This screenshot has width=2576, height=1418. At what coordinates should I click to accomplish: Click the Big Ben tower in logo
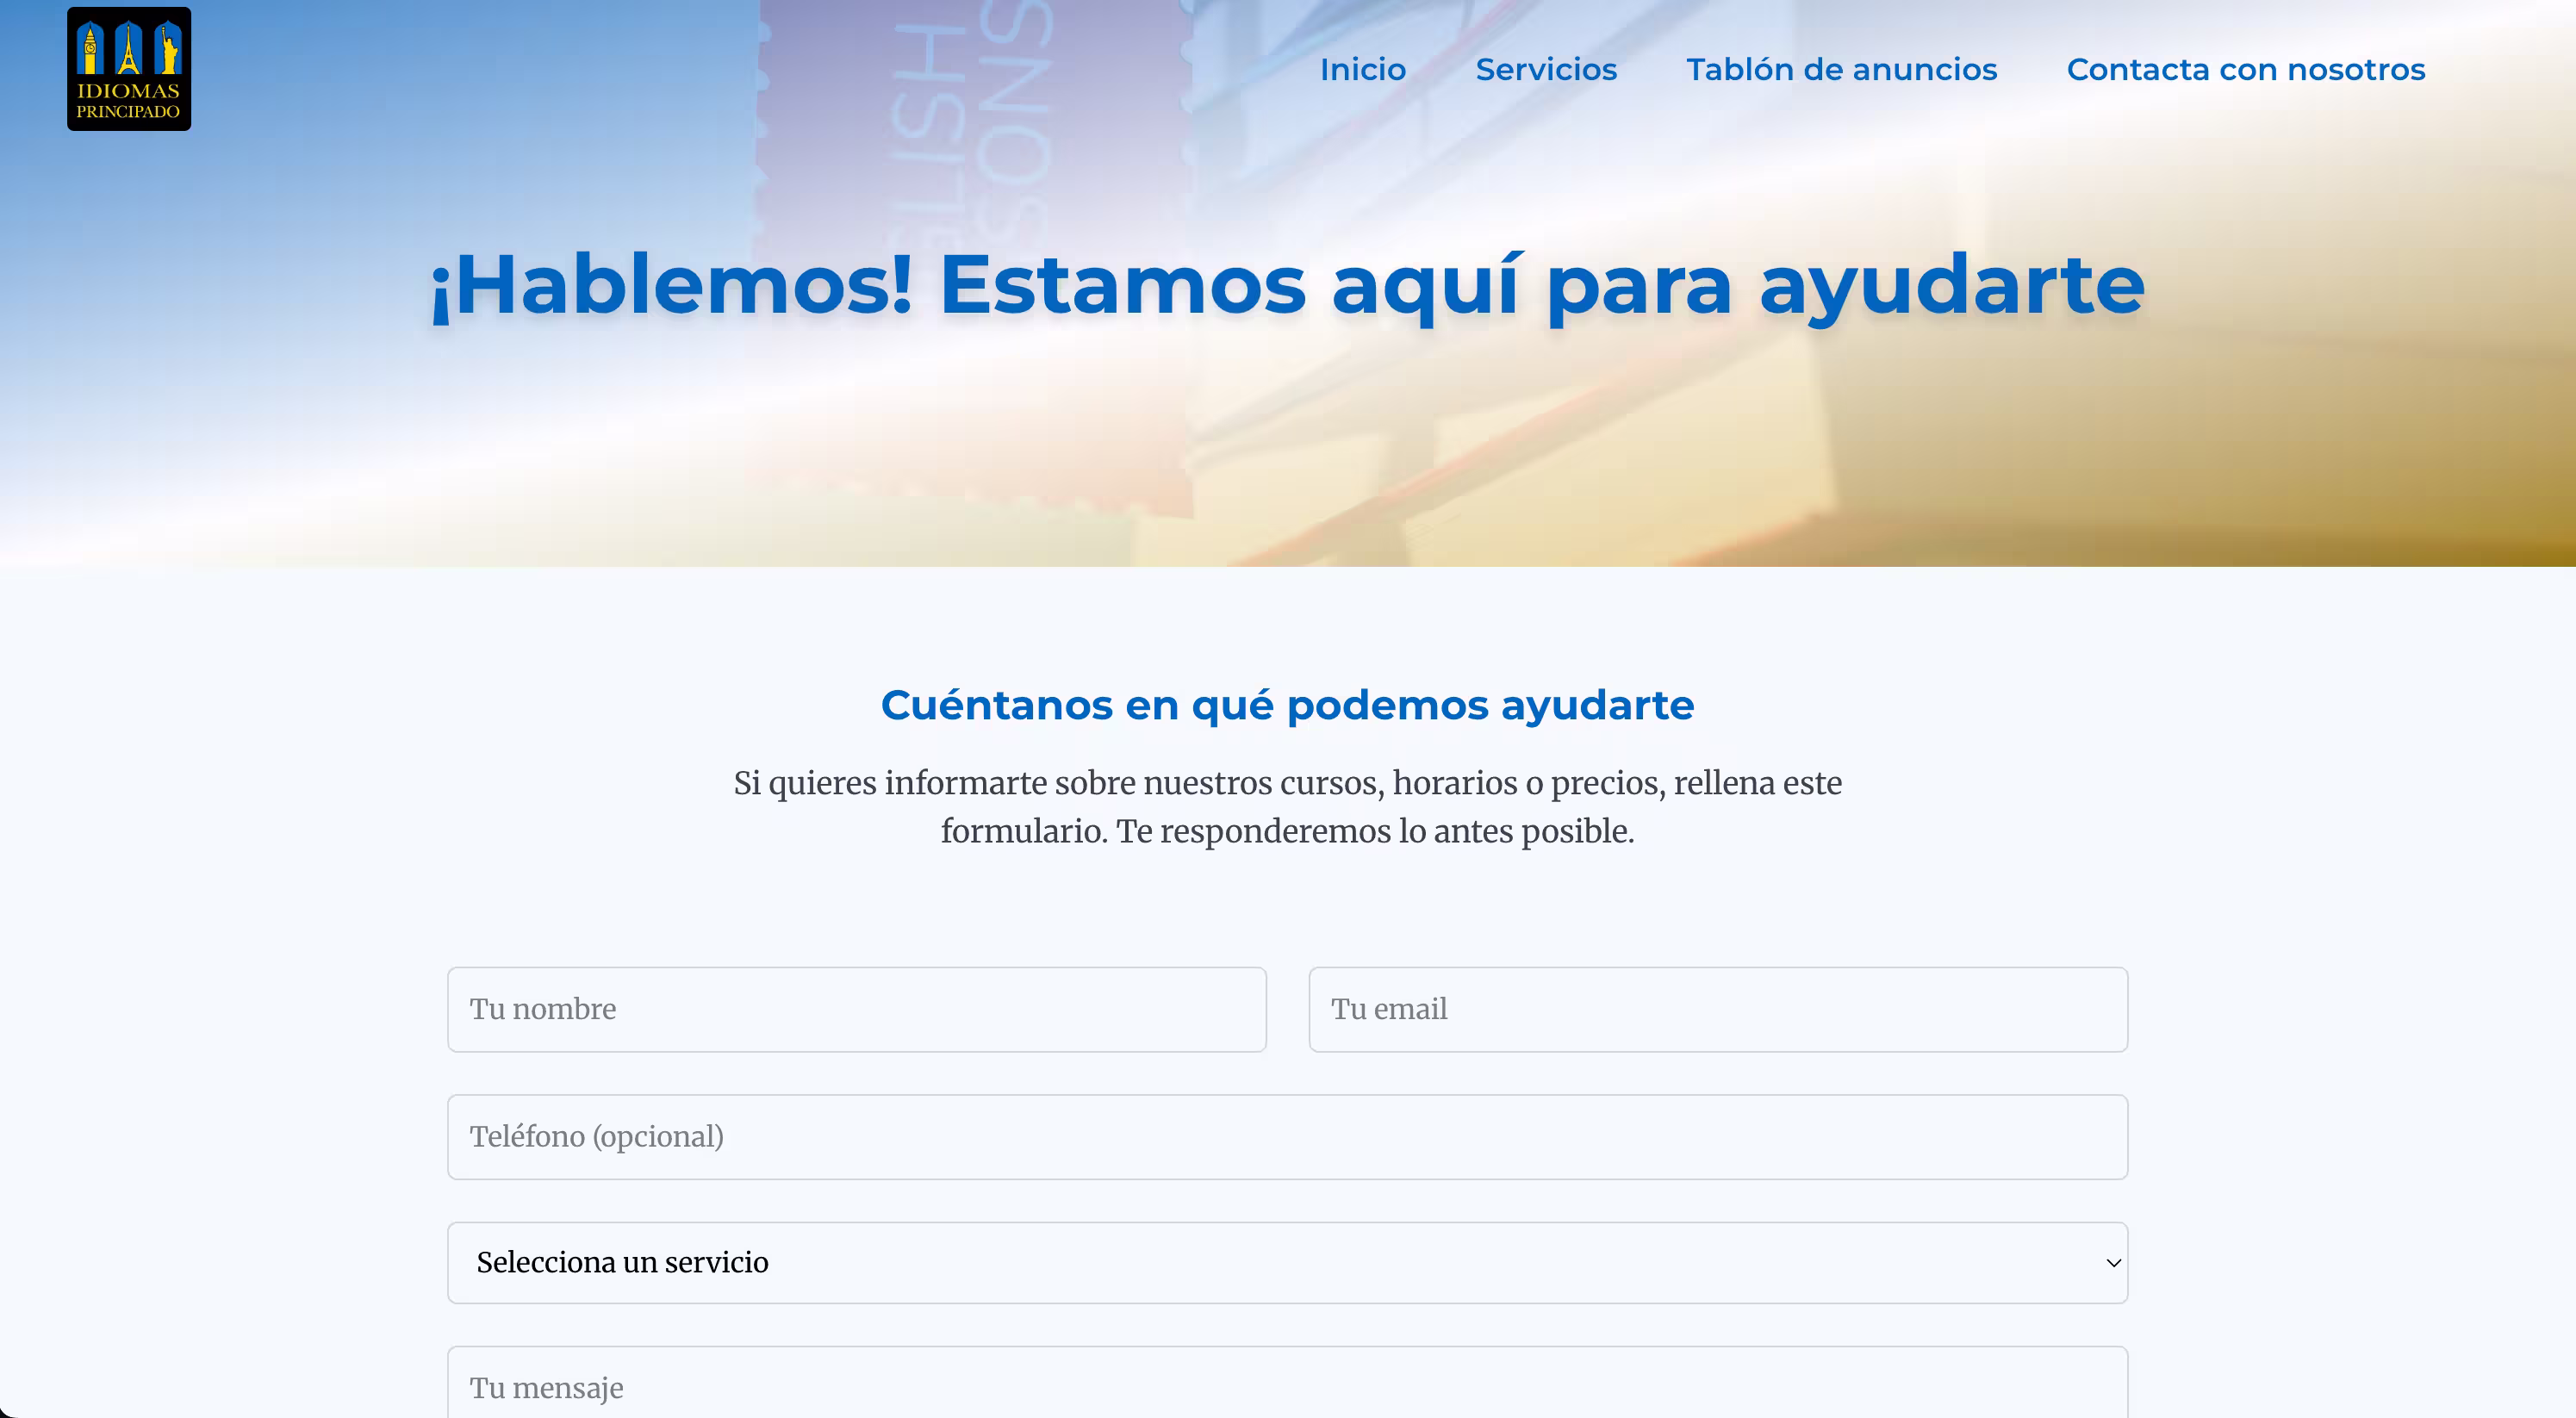click(x=90, y=50)
